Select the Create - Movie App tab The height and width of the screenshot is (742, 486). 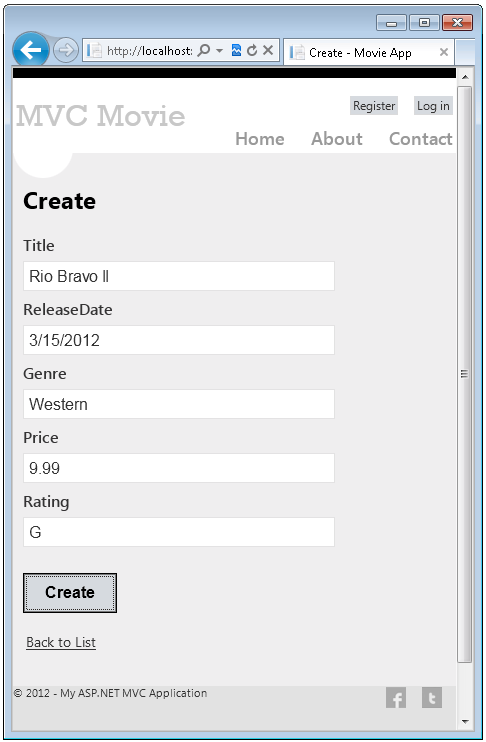point(369,53)
